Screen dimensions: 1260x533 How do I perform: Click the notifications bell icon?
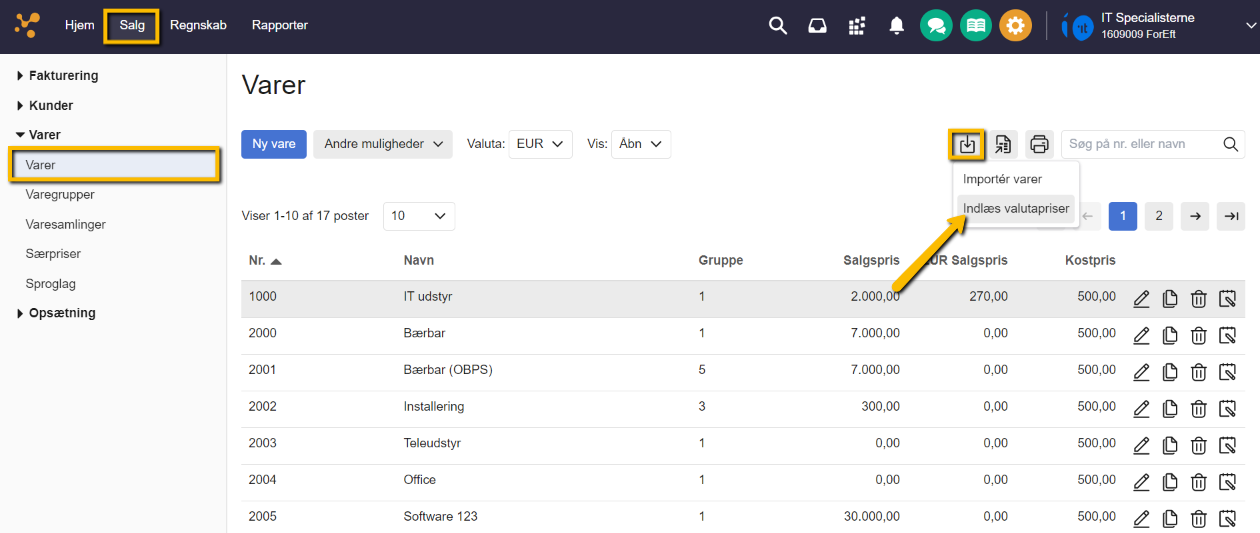(x=896, y=26)
